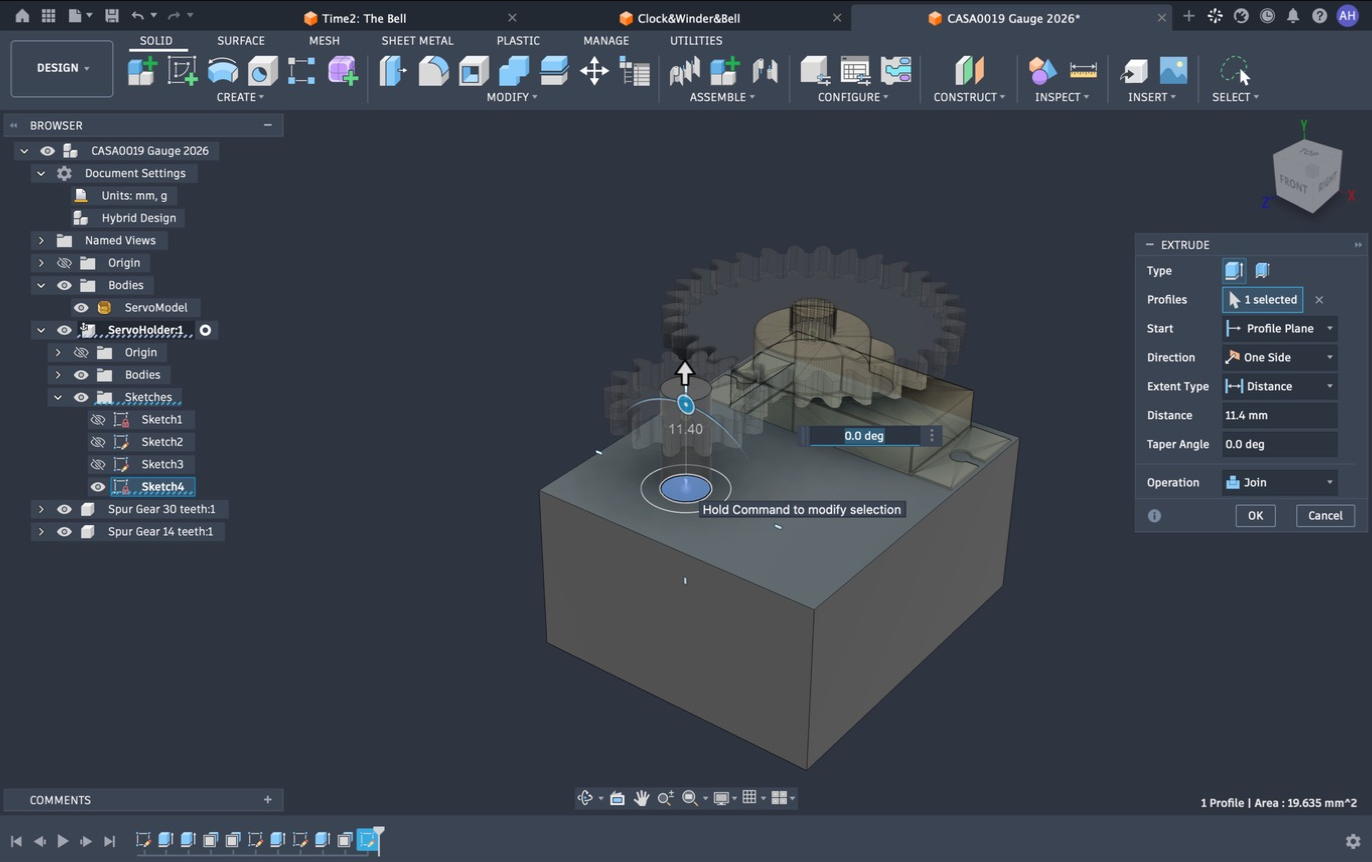Viewport: 1372px width, 862px height.
Task: Confirm the extrude with OK
Action: (1255, 515)
